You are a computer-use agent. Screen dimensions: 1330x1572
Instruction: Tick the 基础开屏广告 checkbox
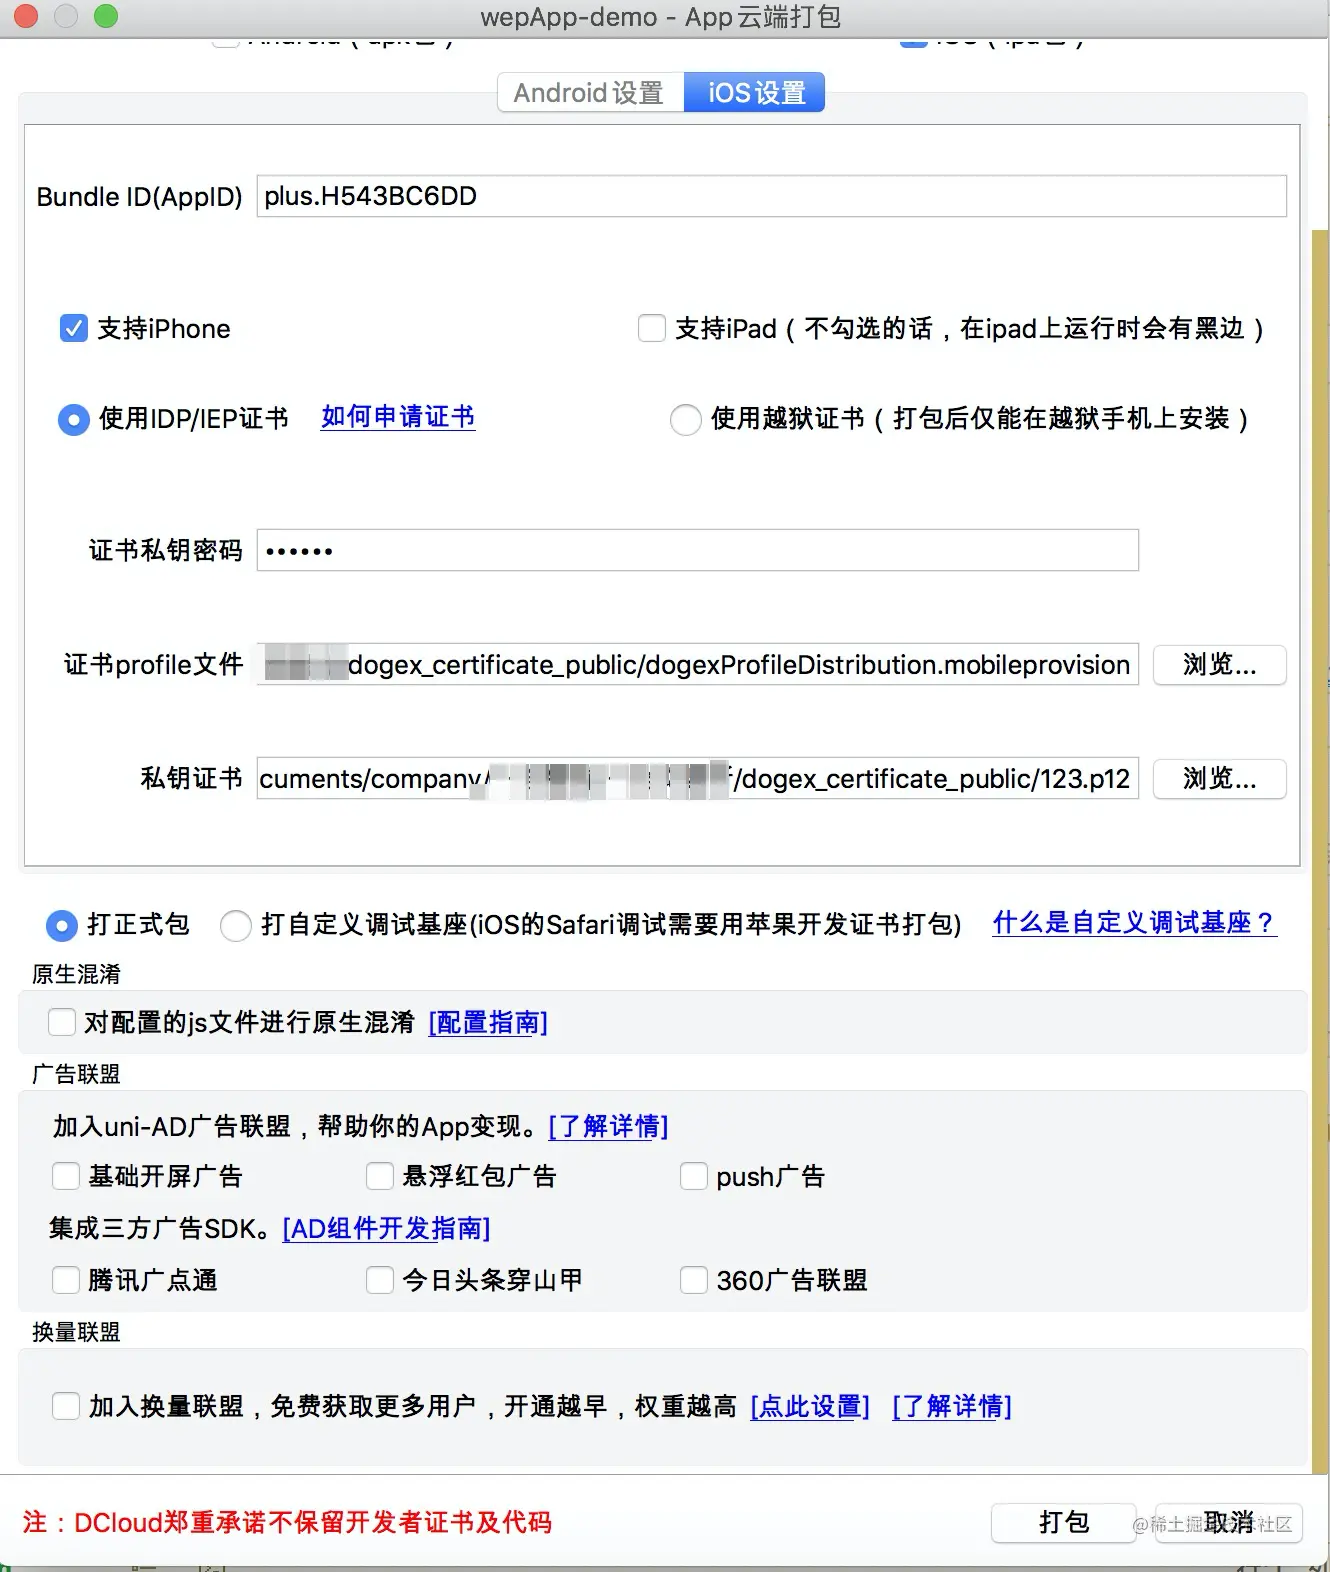66,1176
